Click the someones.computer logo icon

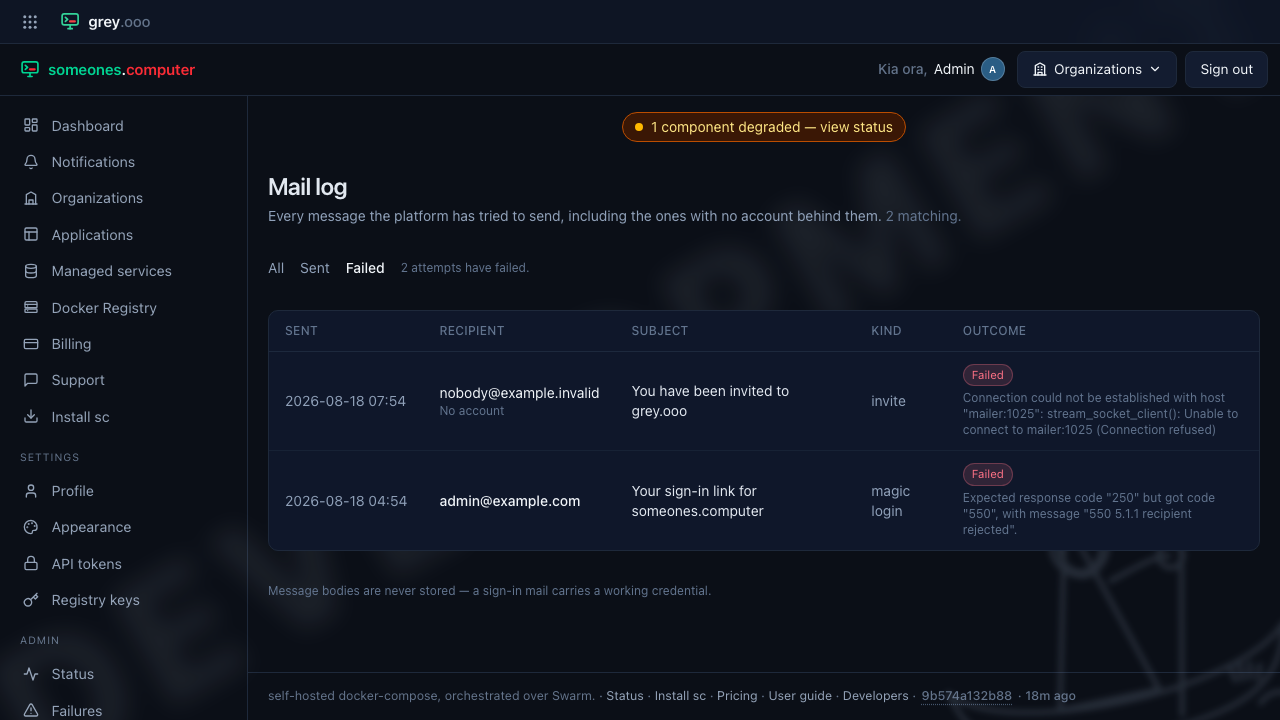coord(30,69)
